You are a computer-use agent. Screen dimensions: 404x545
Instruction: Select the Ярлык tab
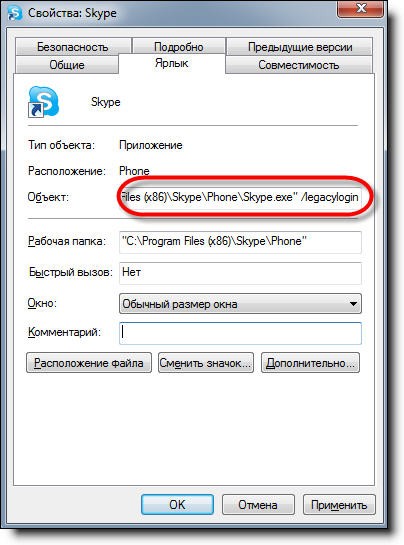pos(172,63)
